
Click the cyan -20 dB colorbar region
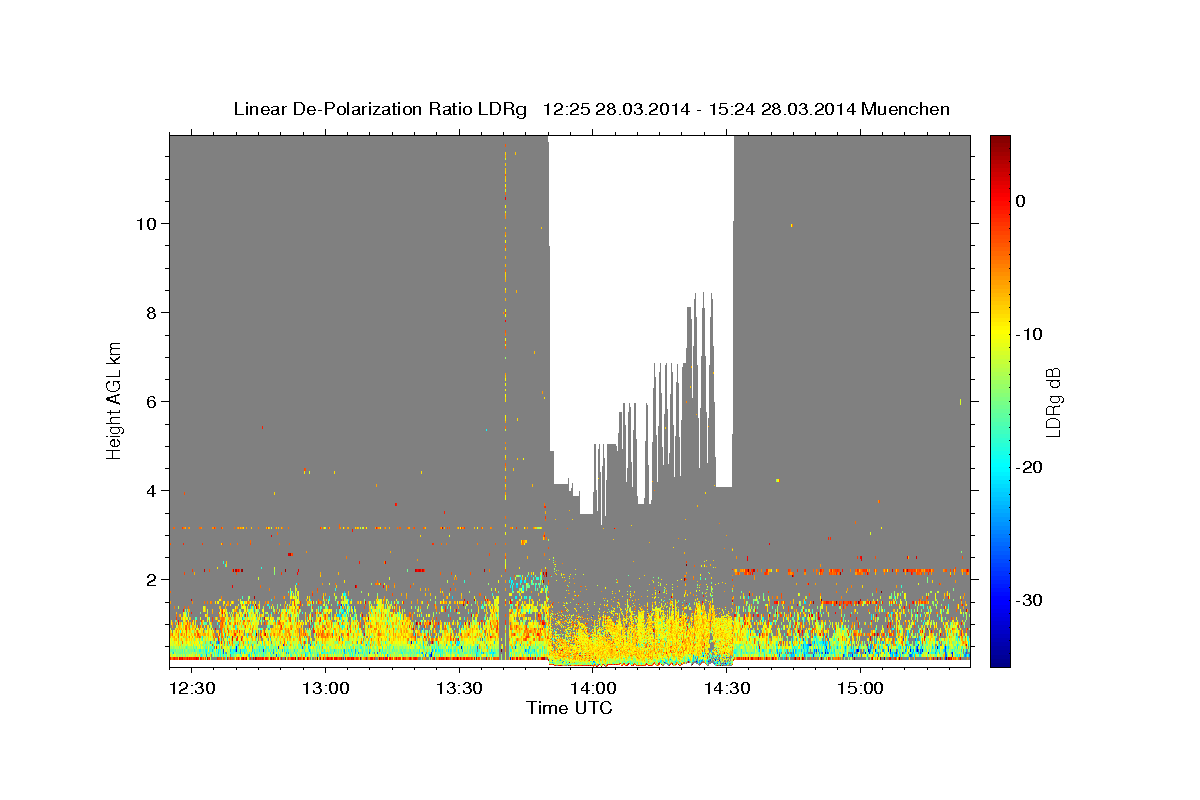1000,467
